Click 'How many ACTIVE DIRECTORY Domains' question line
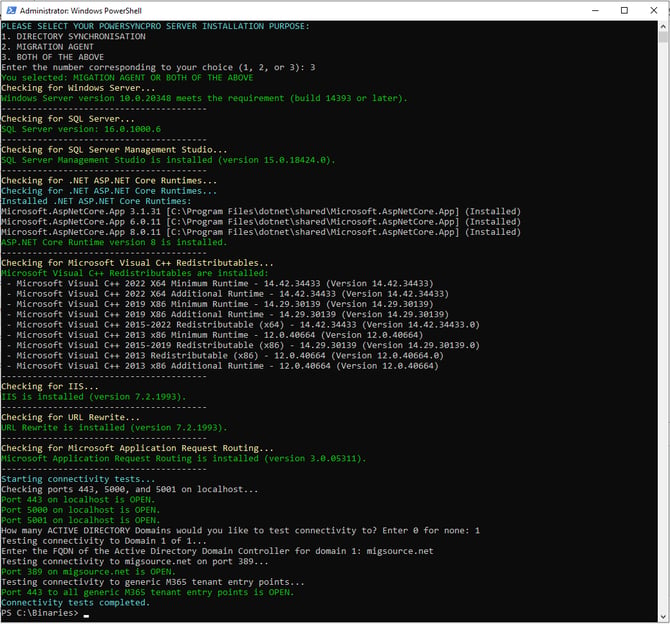The height and width of the screenshot is (624, 670). point(241,530)
